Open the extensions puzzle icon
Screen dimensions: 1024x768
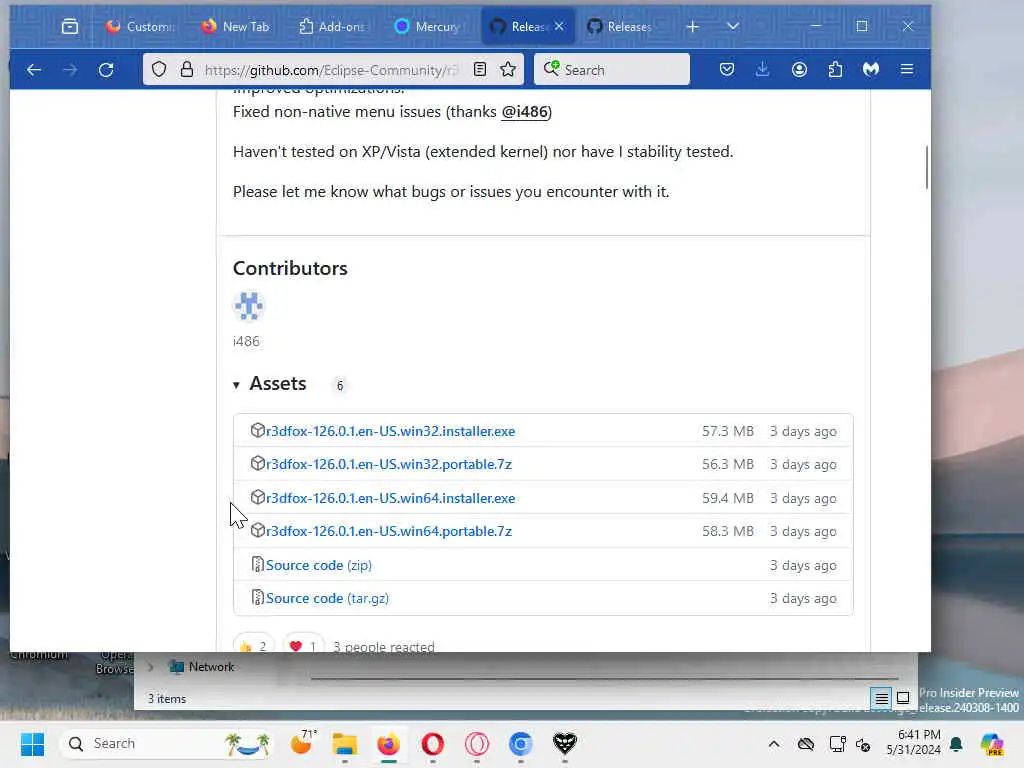point(835,69)
